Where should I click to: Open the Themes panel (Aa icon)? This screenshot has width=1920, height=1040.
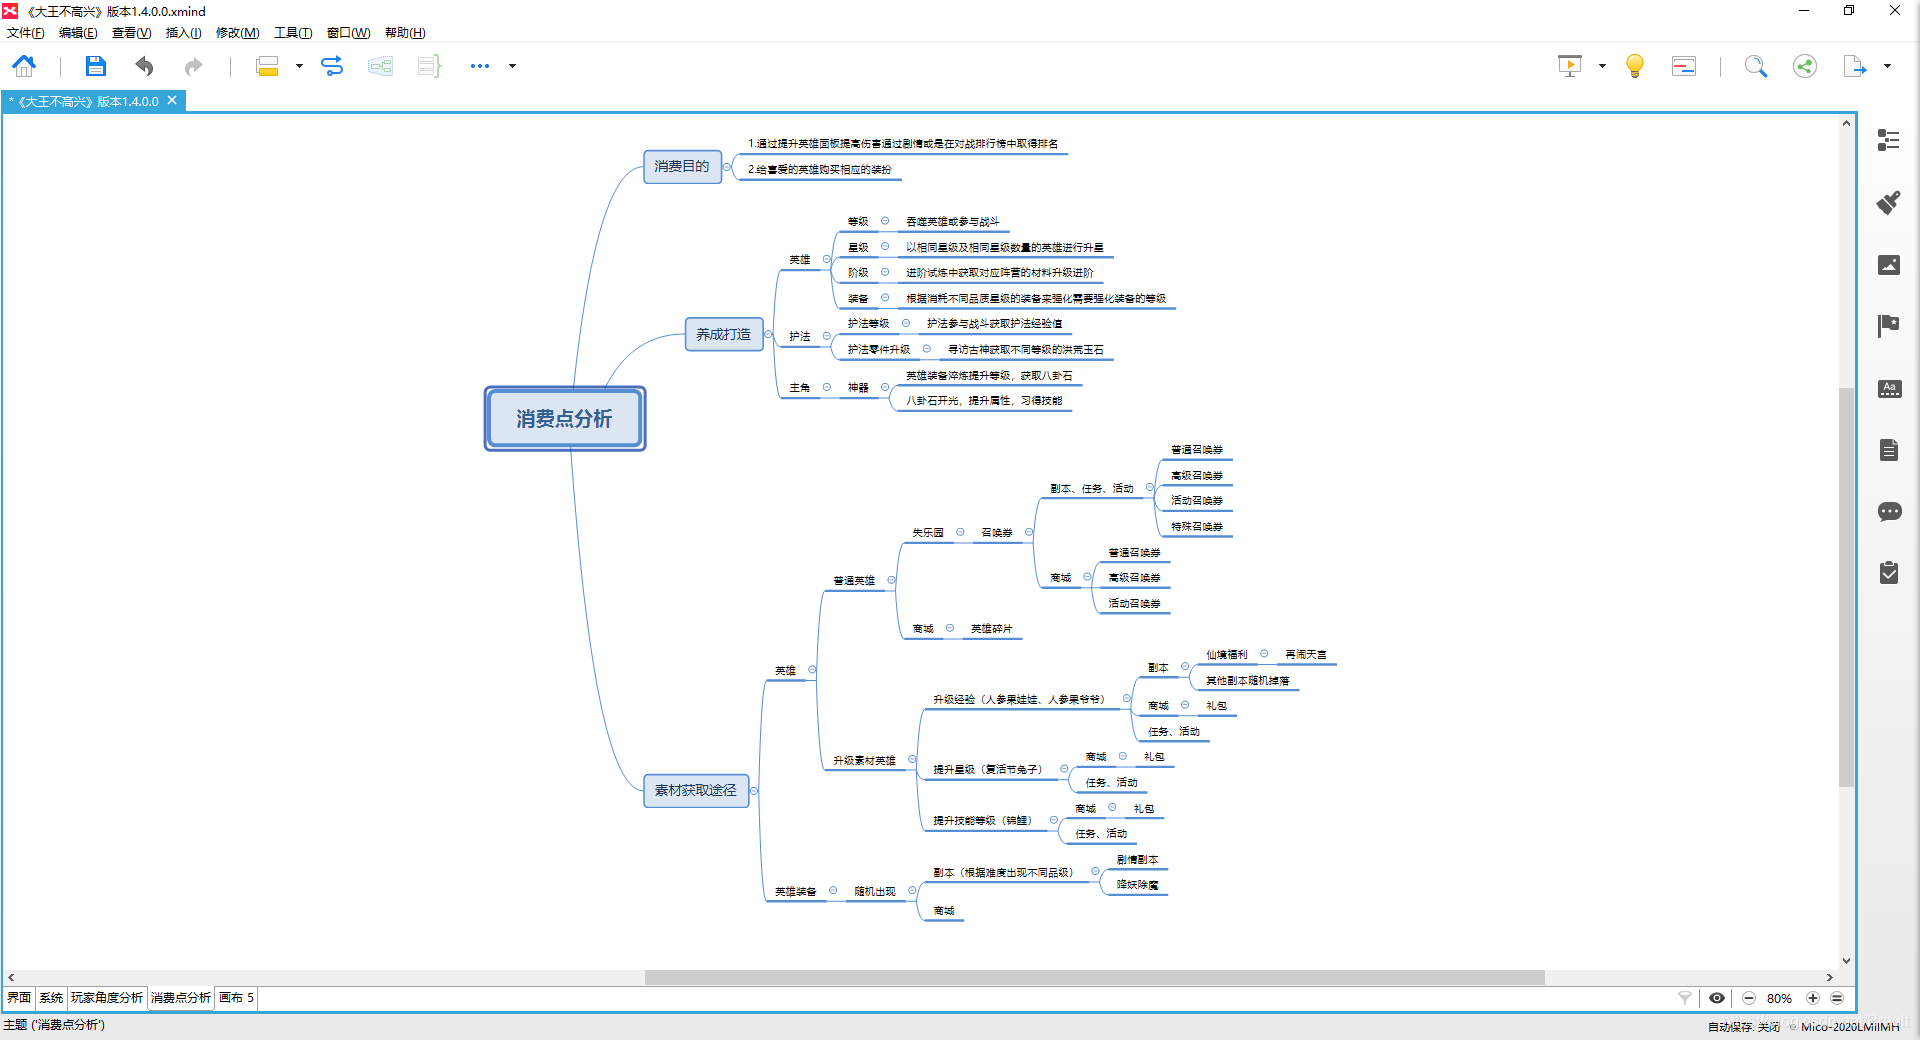tap(1888, 388)
